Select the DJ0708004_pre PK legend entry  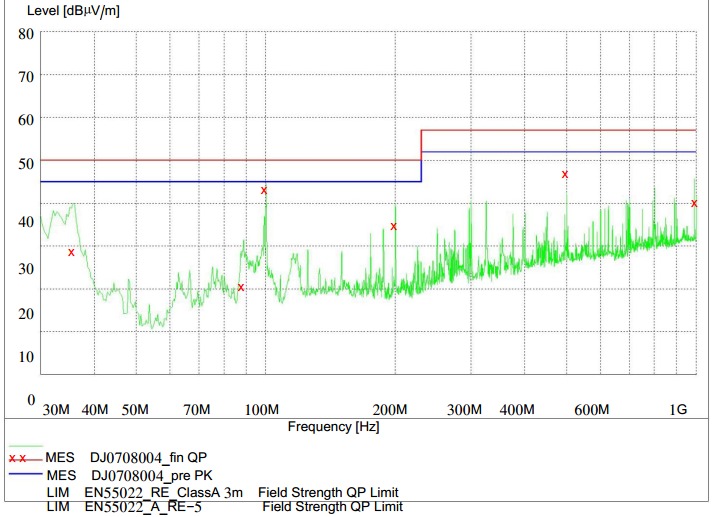click(x=151, y=475)
